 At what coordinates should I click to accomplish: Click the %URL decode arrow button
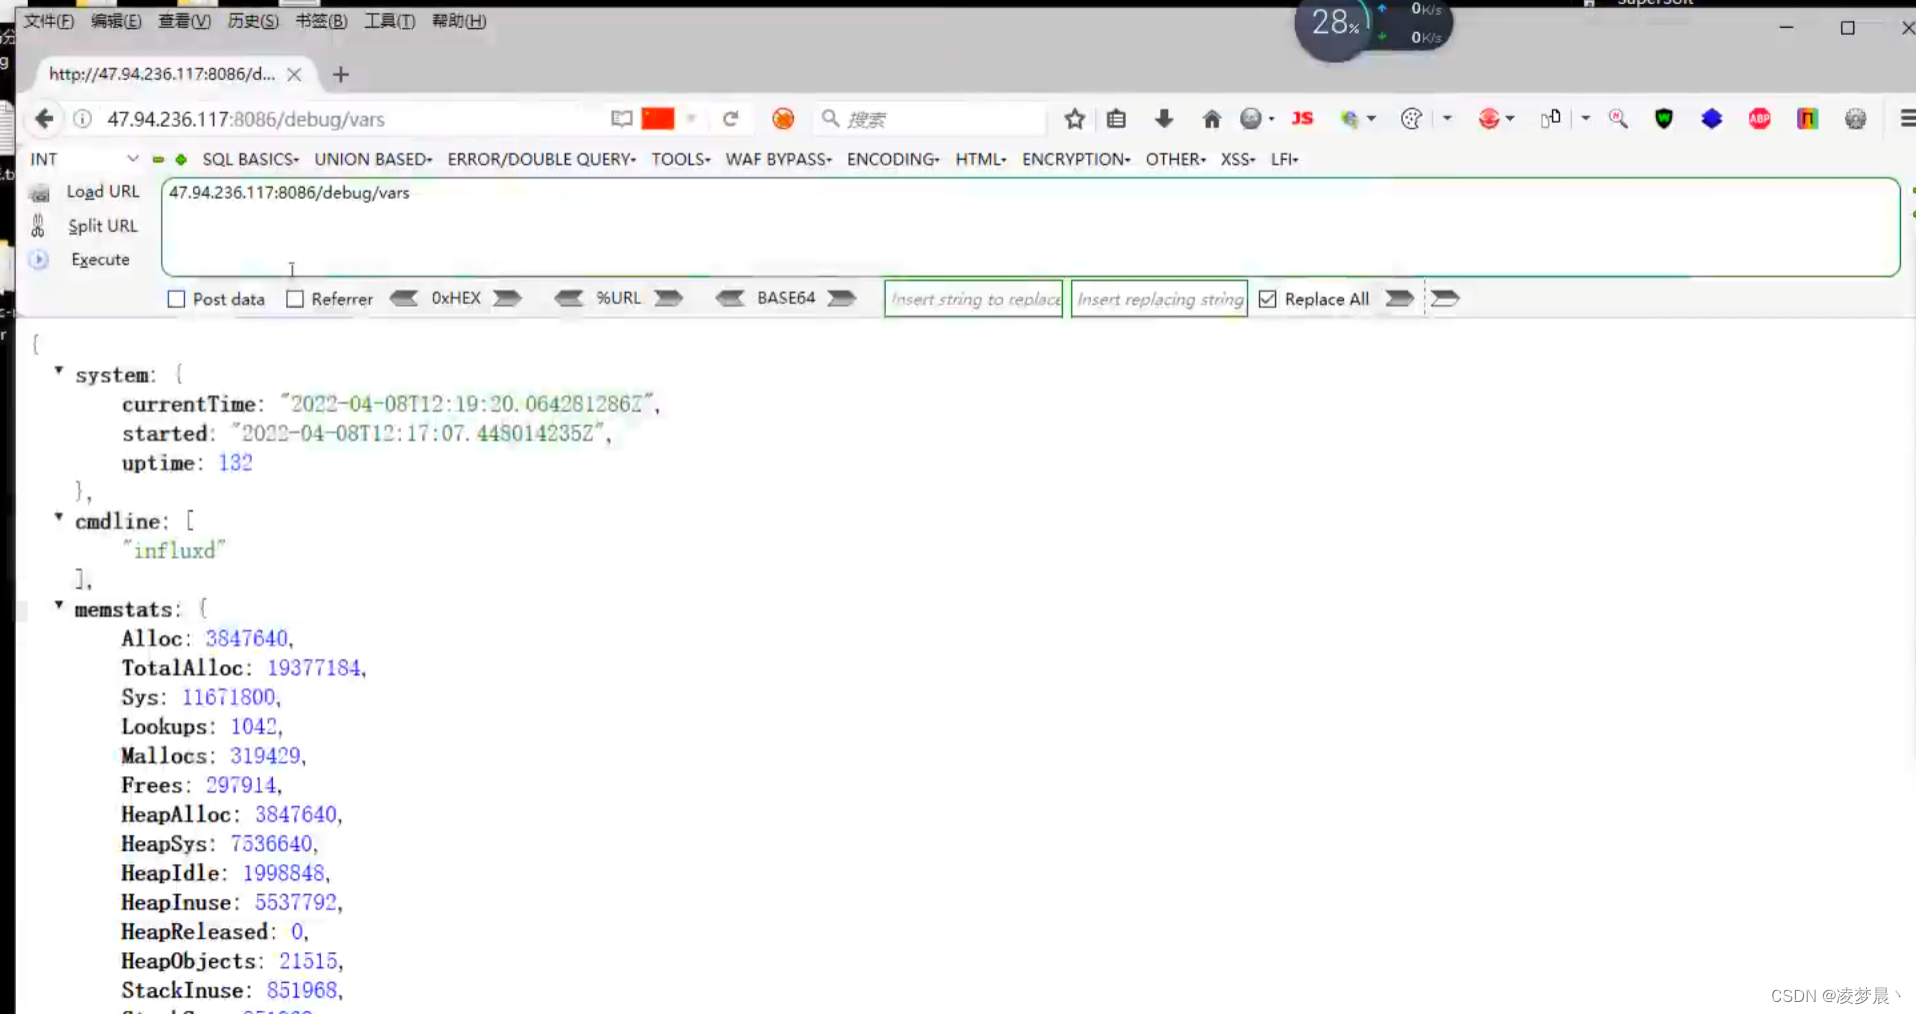click(570, 298)
